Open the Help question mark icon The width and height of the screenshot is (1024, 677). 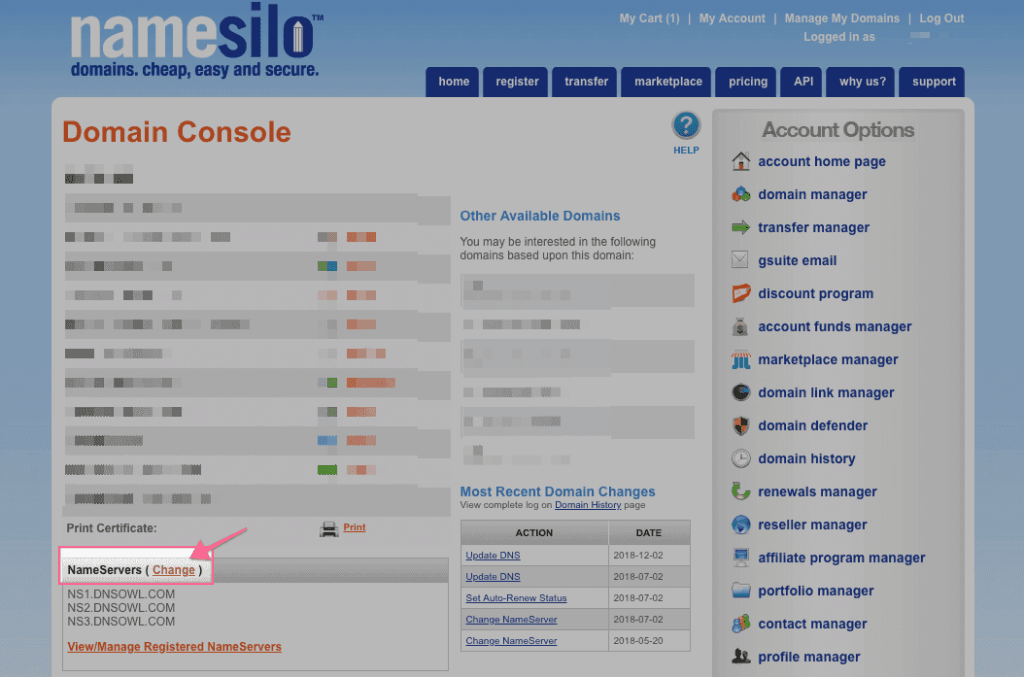tap(686, 126)
